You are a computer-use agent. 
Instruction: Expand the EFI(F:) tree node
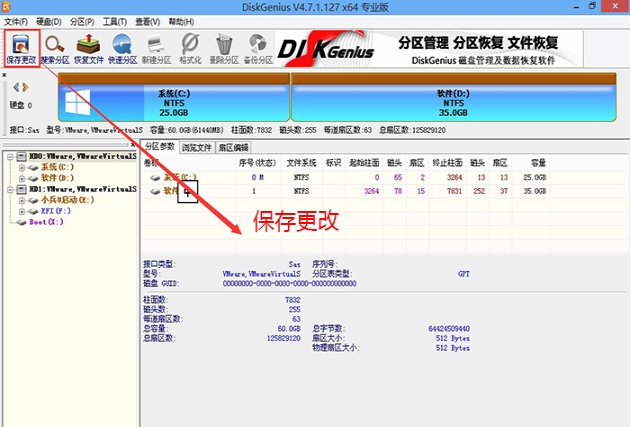point(22,210)
